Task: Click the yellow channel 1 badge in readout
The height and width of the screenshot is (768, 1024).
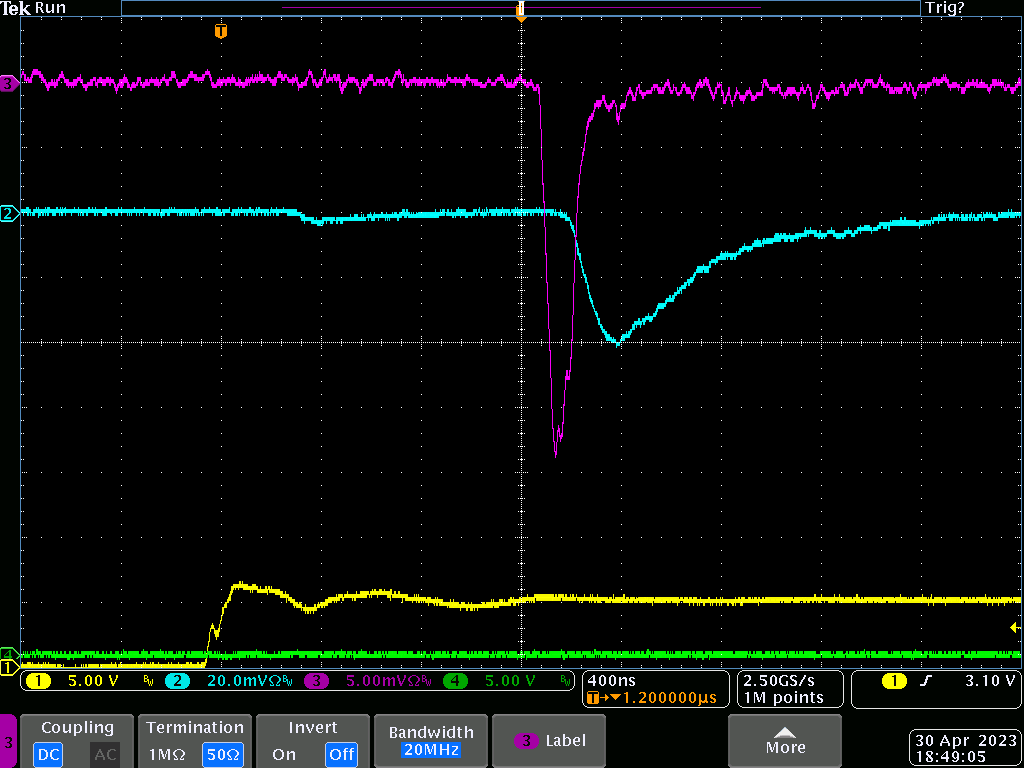Action: [x=38, y=681]
